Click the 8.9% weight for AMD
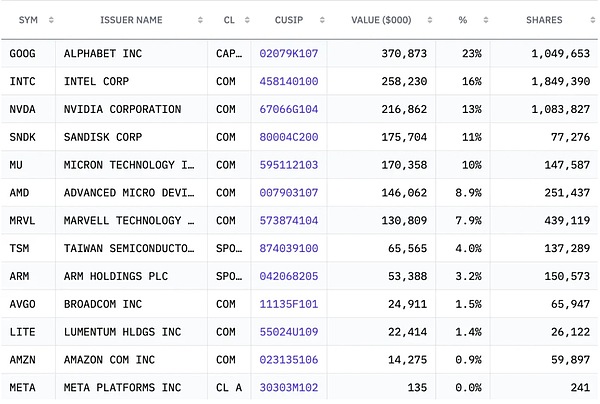600x404 pixels. [468, 193]
